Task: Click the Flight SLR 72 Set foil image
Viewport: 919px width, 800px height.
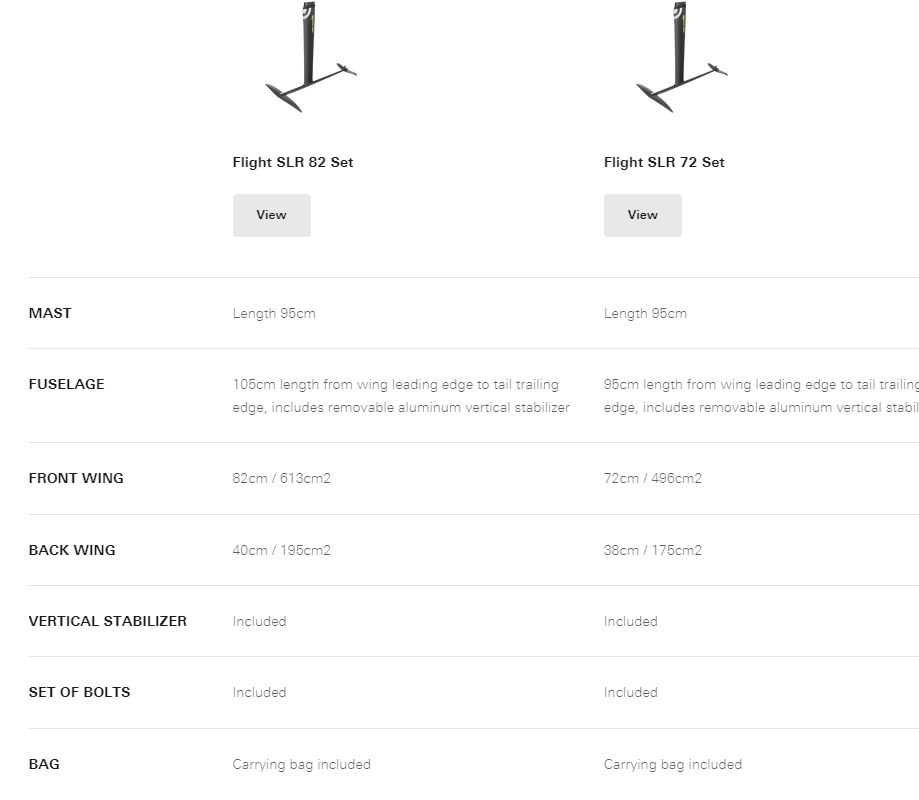Action: click(x=681, y=60)
